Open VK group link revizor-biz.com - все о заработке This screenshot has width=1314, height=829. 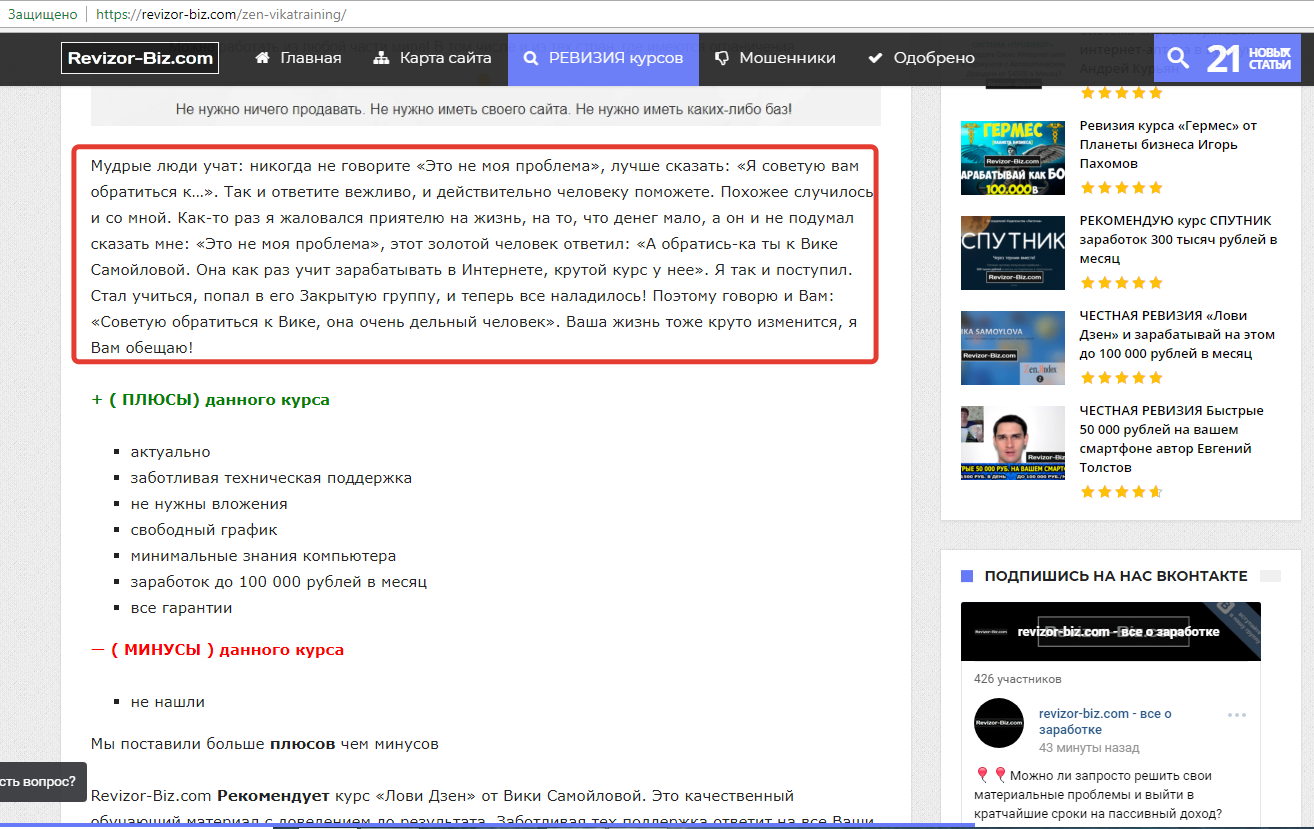click(1105, 722)
